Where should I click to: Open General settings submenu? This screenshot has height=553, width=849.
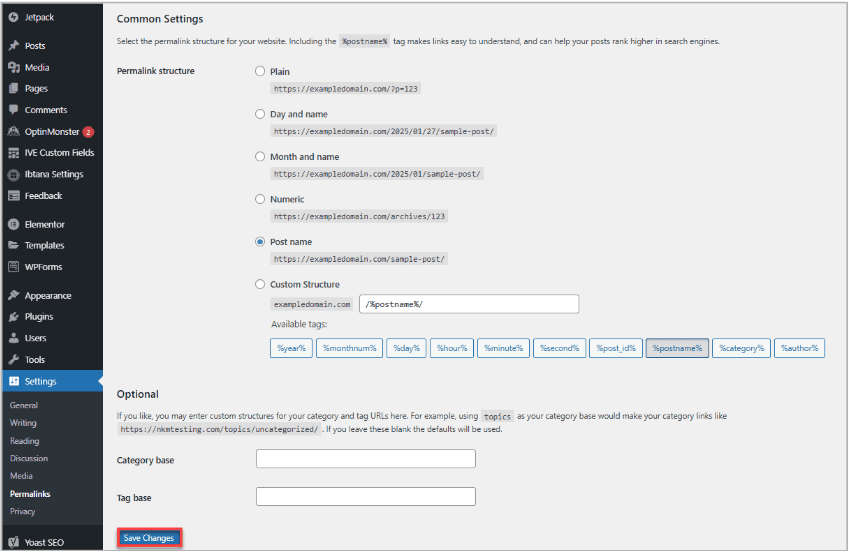[24, 405]
